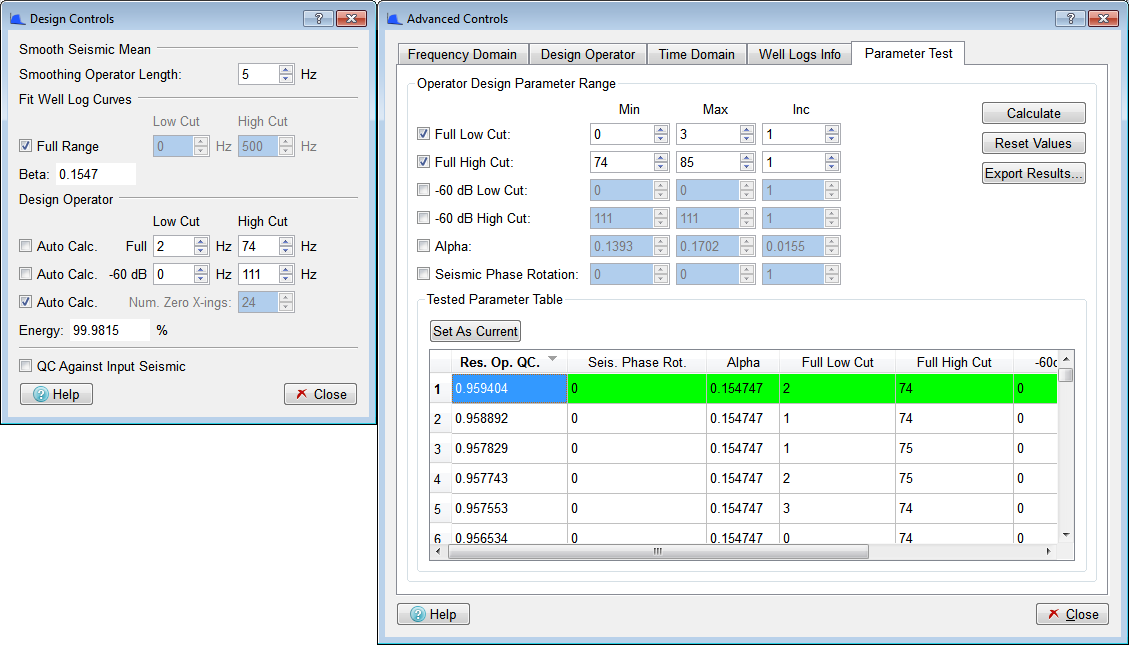The height and width of the screenshot is (645, 1129).
Task: Toggle QC Against Input Seismic
Action: tap(25, 366)
